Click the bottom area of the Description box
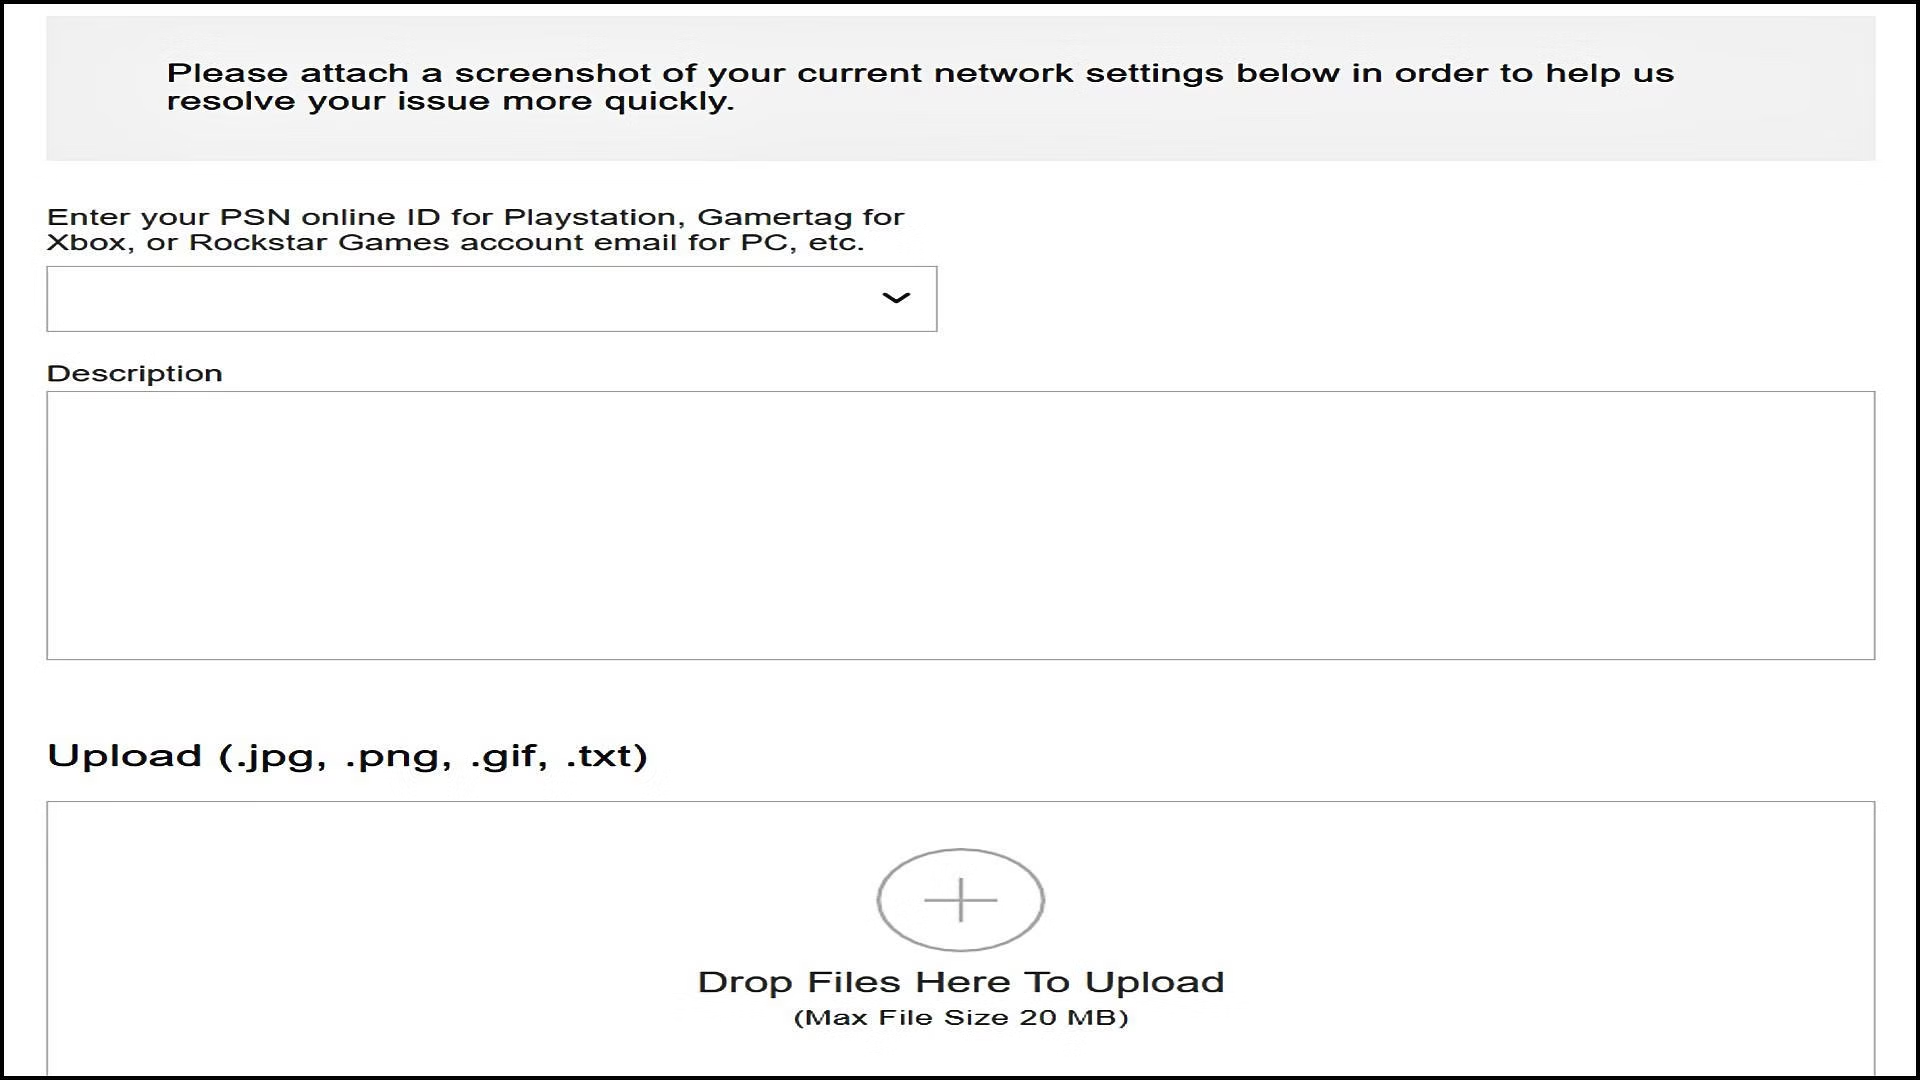This screenshot has height=1080, width=1920. [960, 630]
